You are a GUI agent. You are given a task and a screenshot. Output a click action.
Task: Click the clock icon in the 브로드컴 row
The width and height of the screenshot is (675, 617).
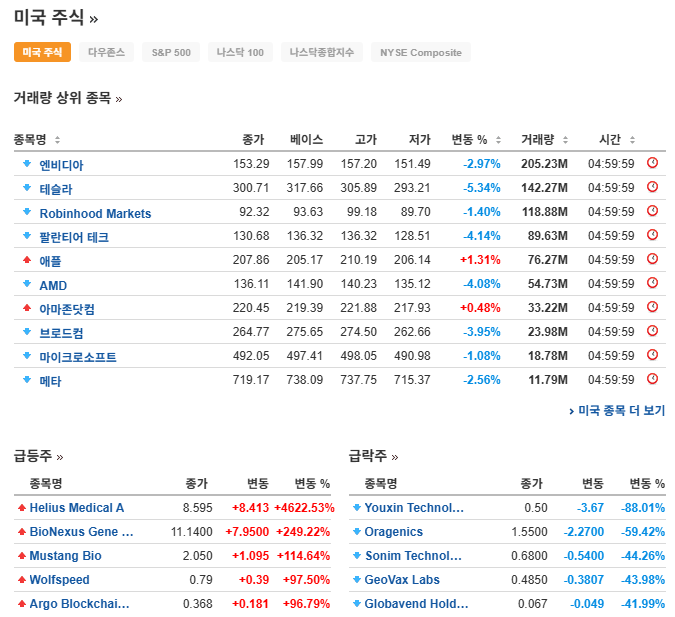652,331
